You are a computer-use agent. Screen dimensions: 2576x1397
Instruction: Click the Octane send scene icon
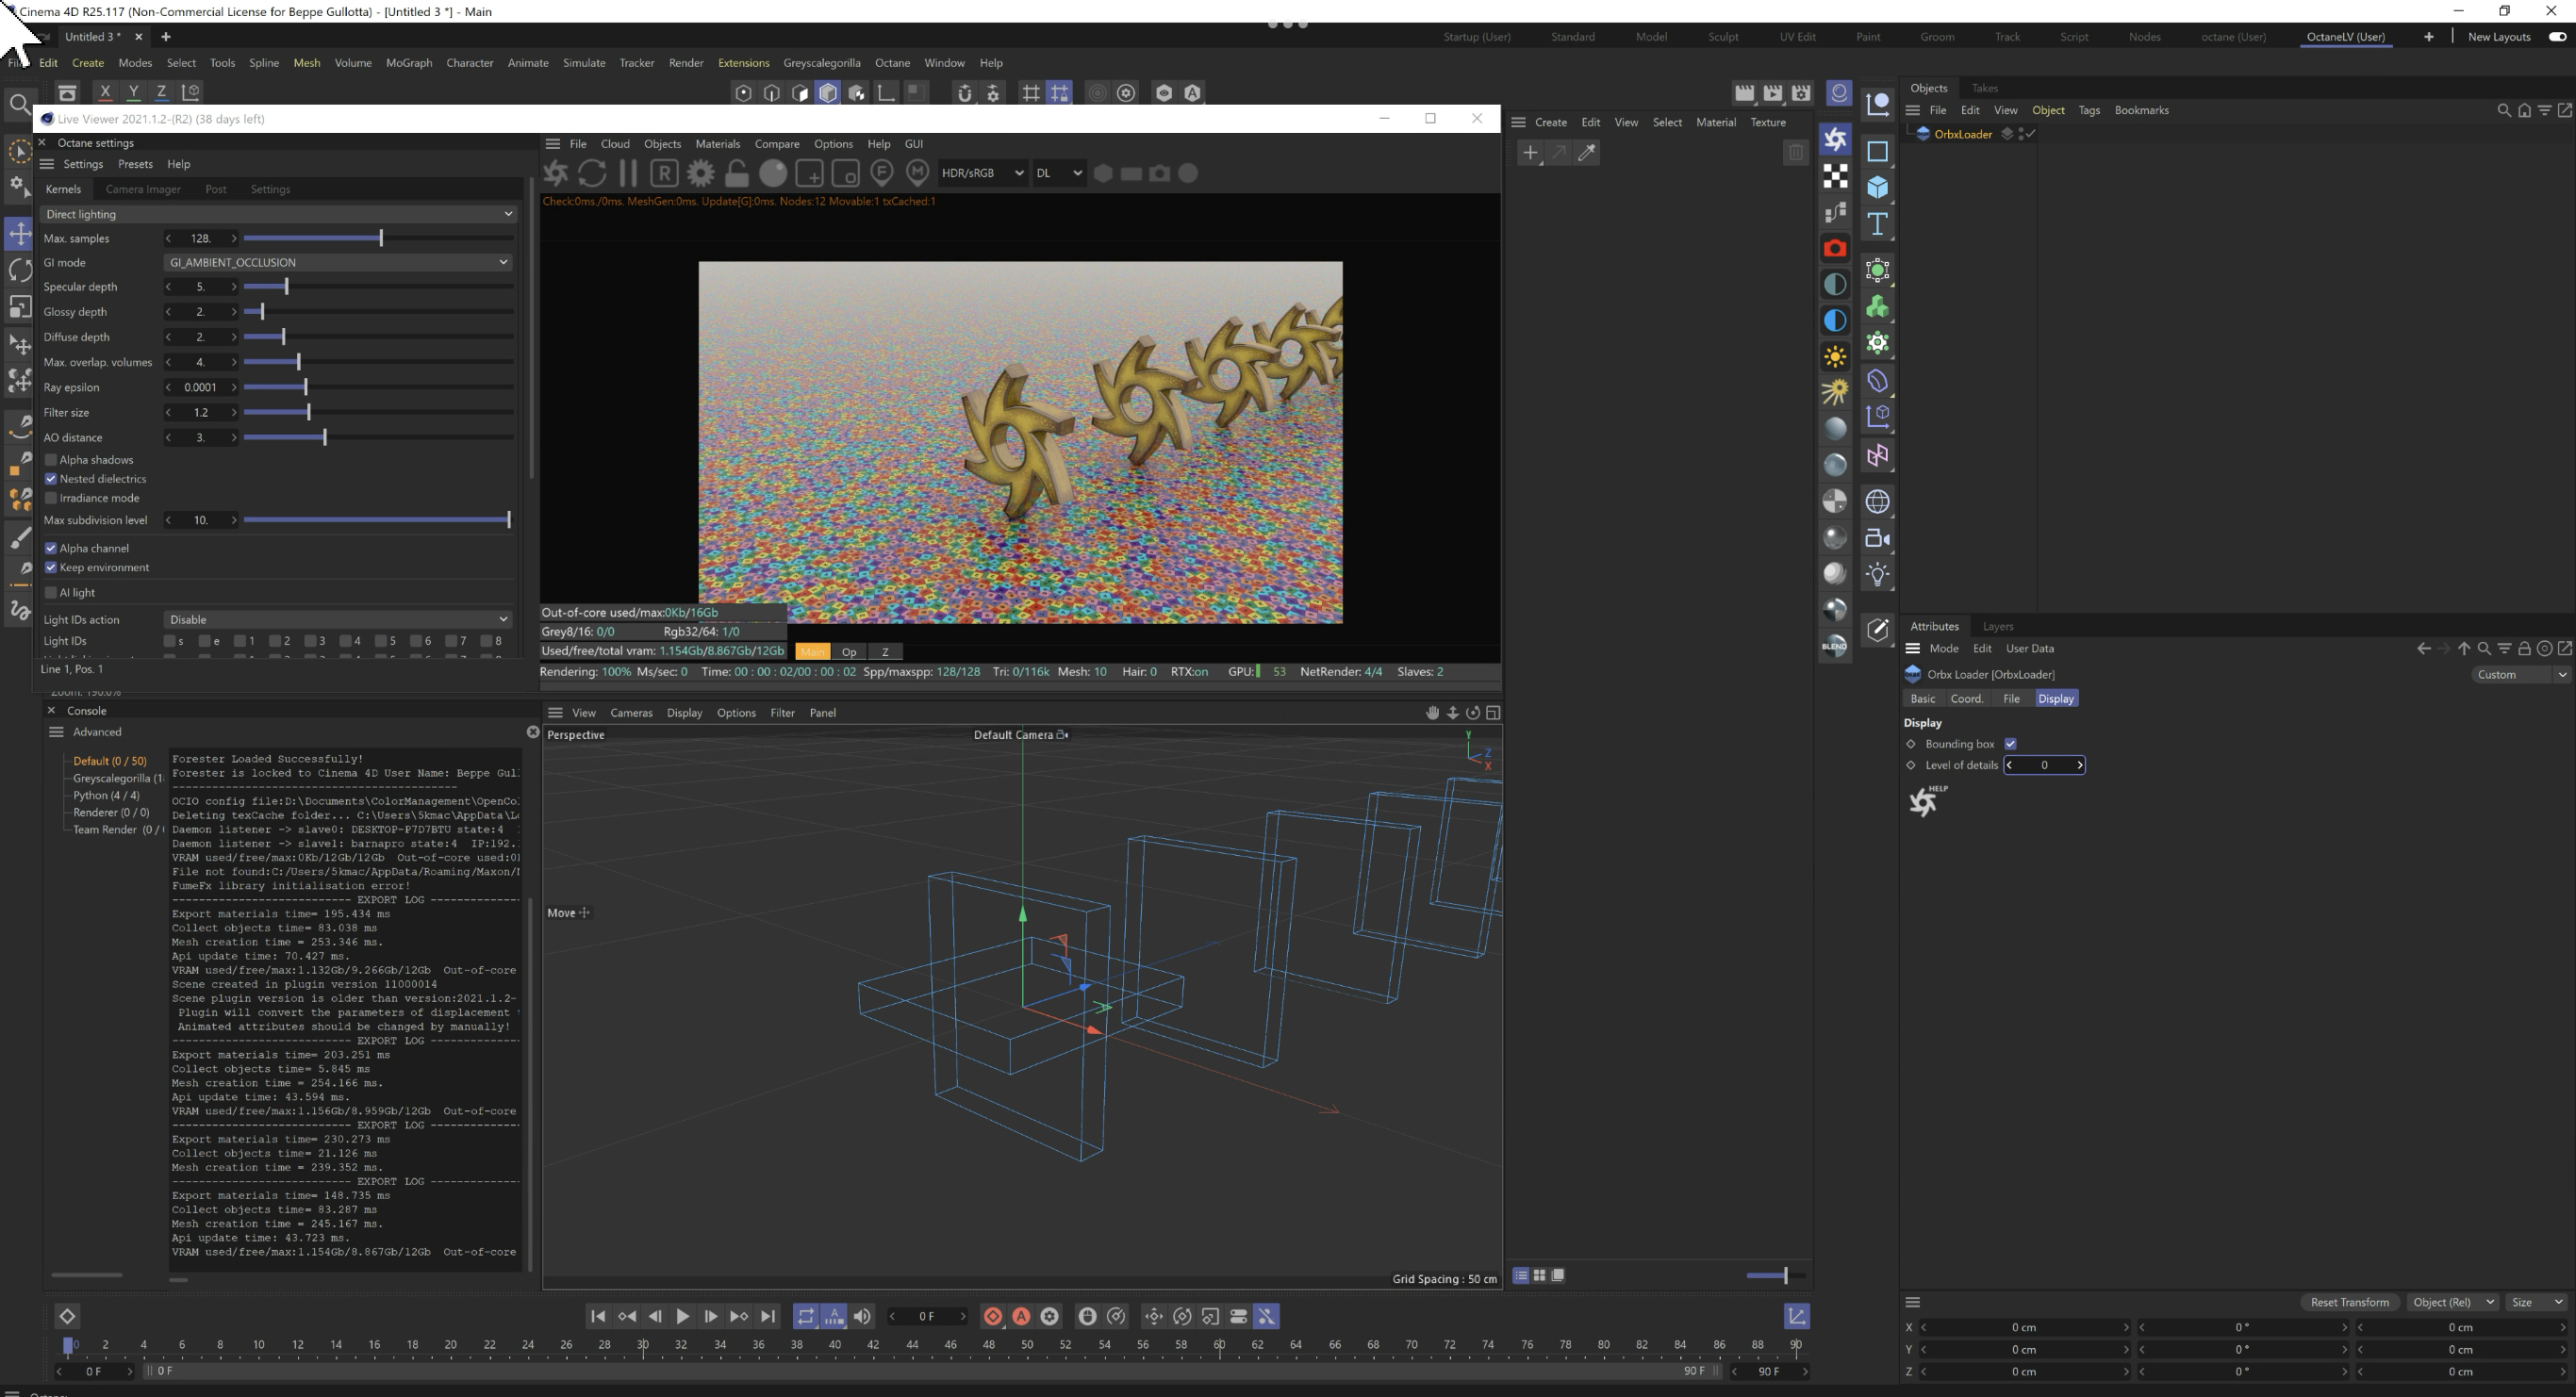[x=556, y=174]
